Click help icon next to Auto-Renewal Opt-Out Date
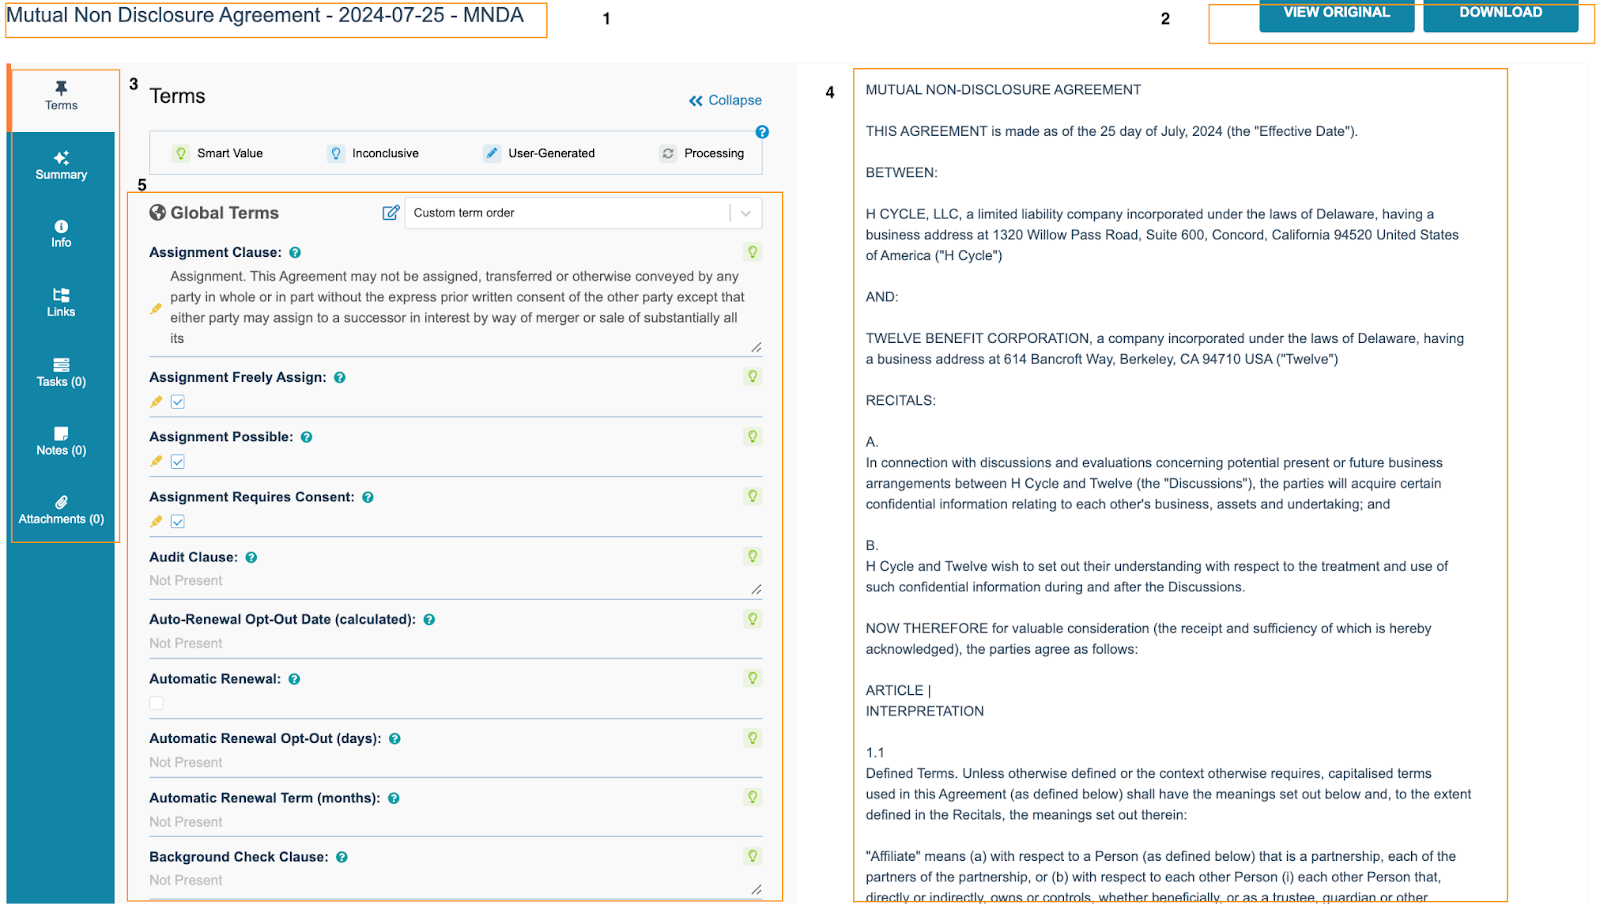1600x904 pixels. tap(429, 620)
